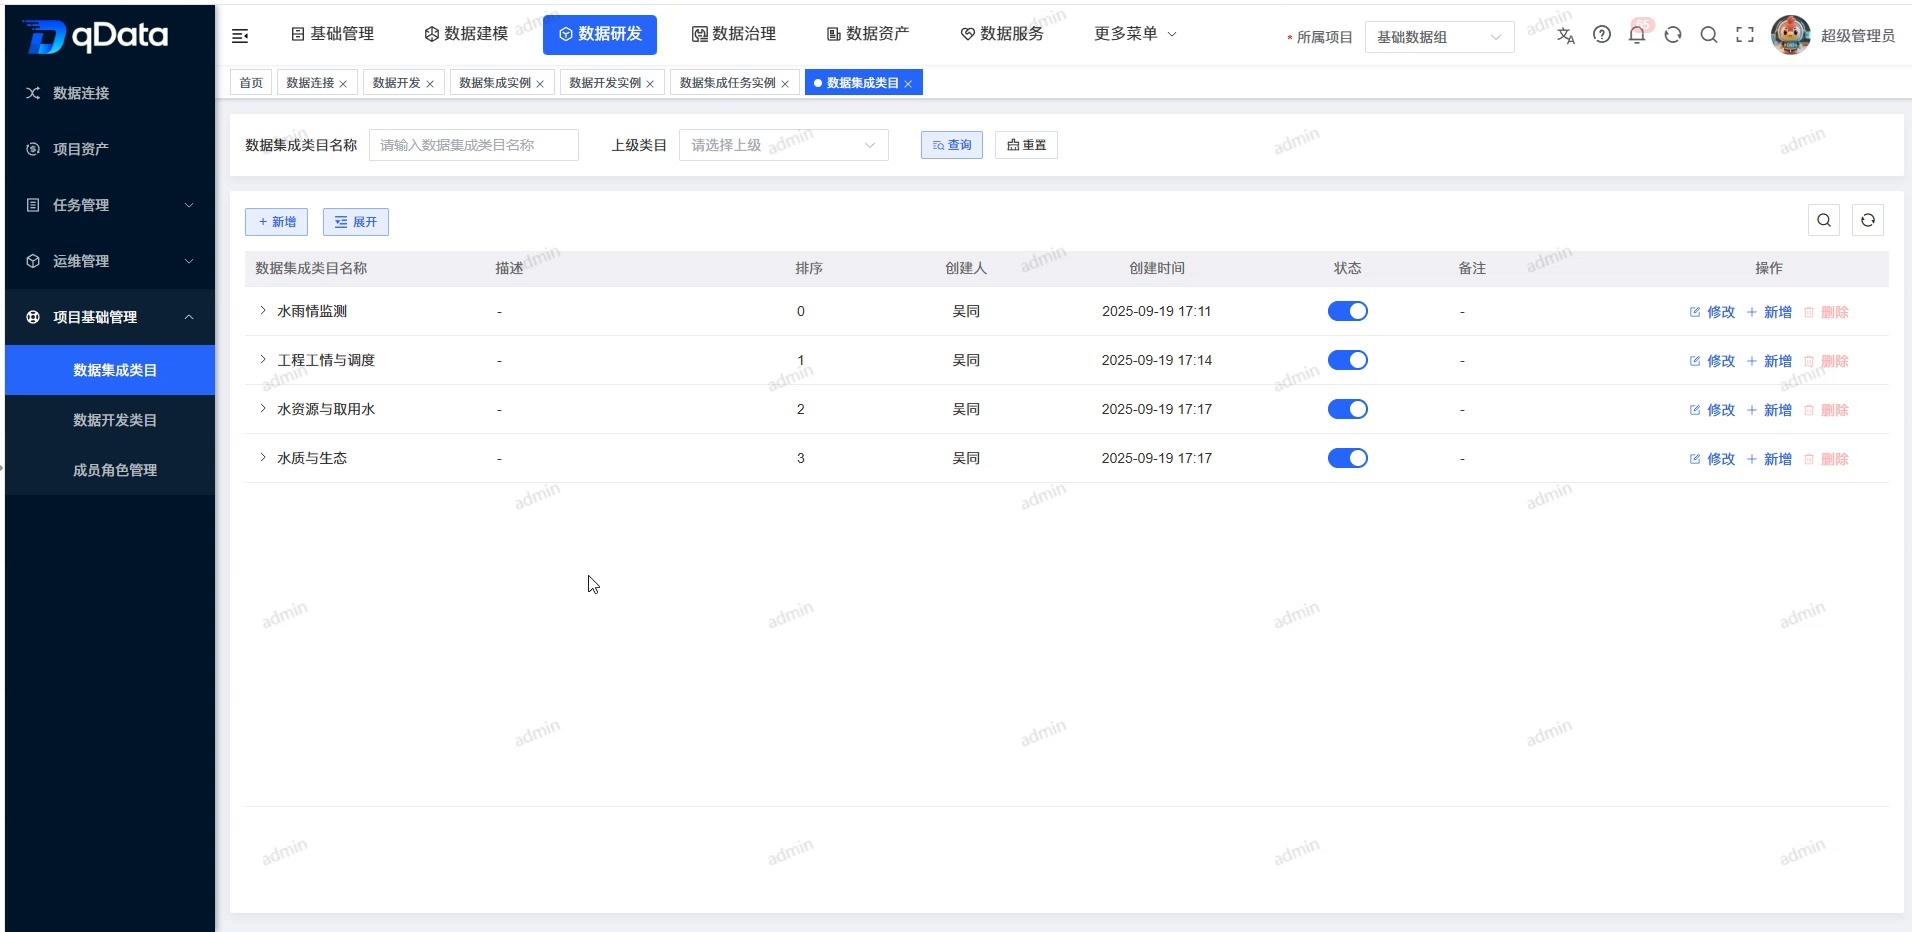Focus the 数据集成类目名称 input field
The width and height of the screenshot is (1912, 932).
474,145
